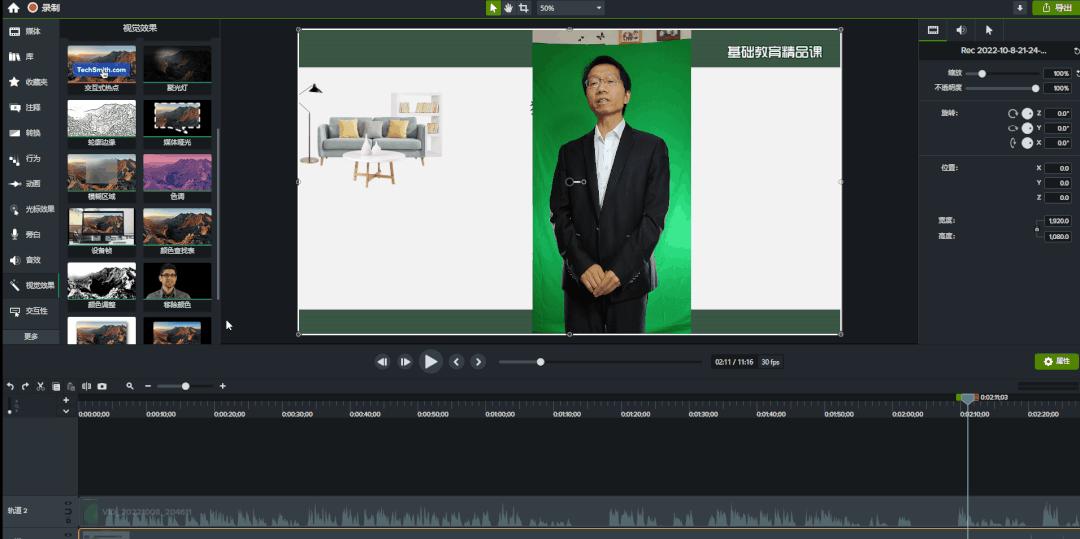This screenshot has width=1080, height=539.
Task: Open the 转换 transitions tab
Action: click(x=30, y=133)
